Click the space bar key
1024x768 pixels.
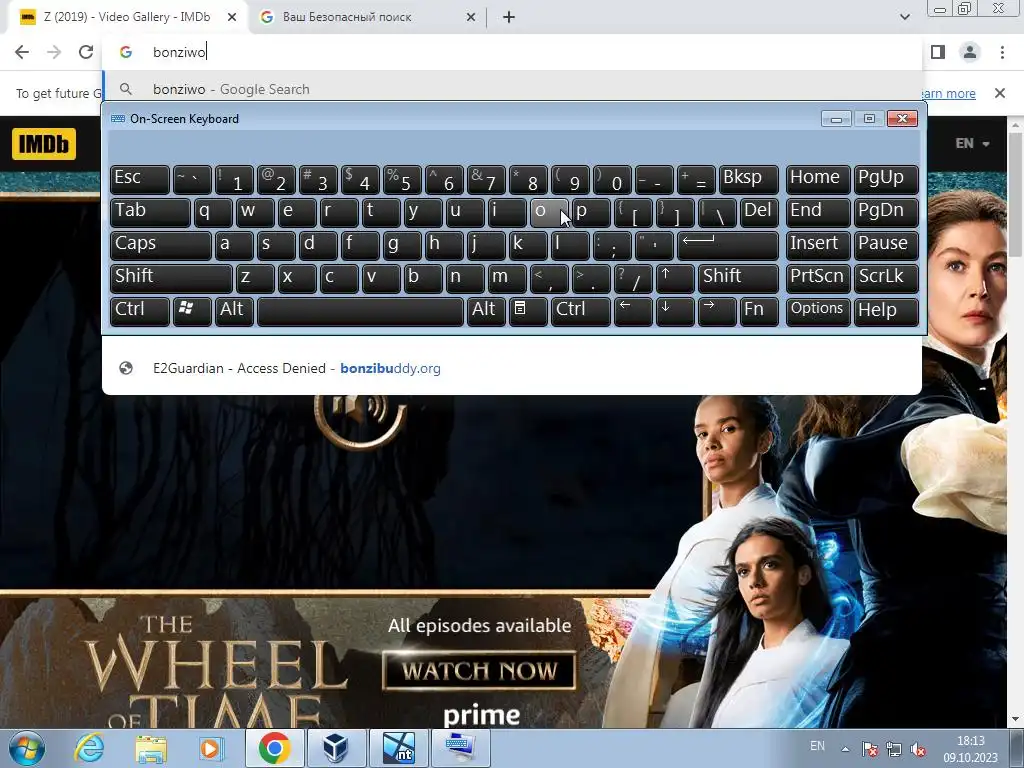(360, 311)
